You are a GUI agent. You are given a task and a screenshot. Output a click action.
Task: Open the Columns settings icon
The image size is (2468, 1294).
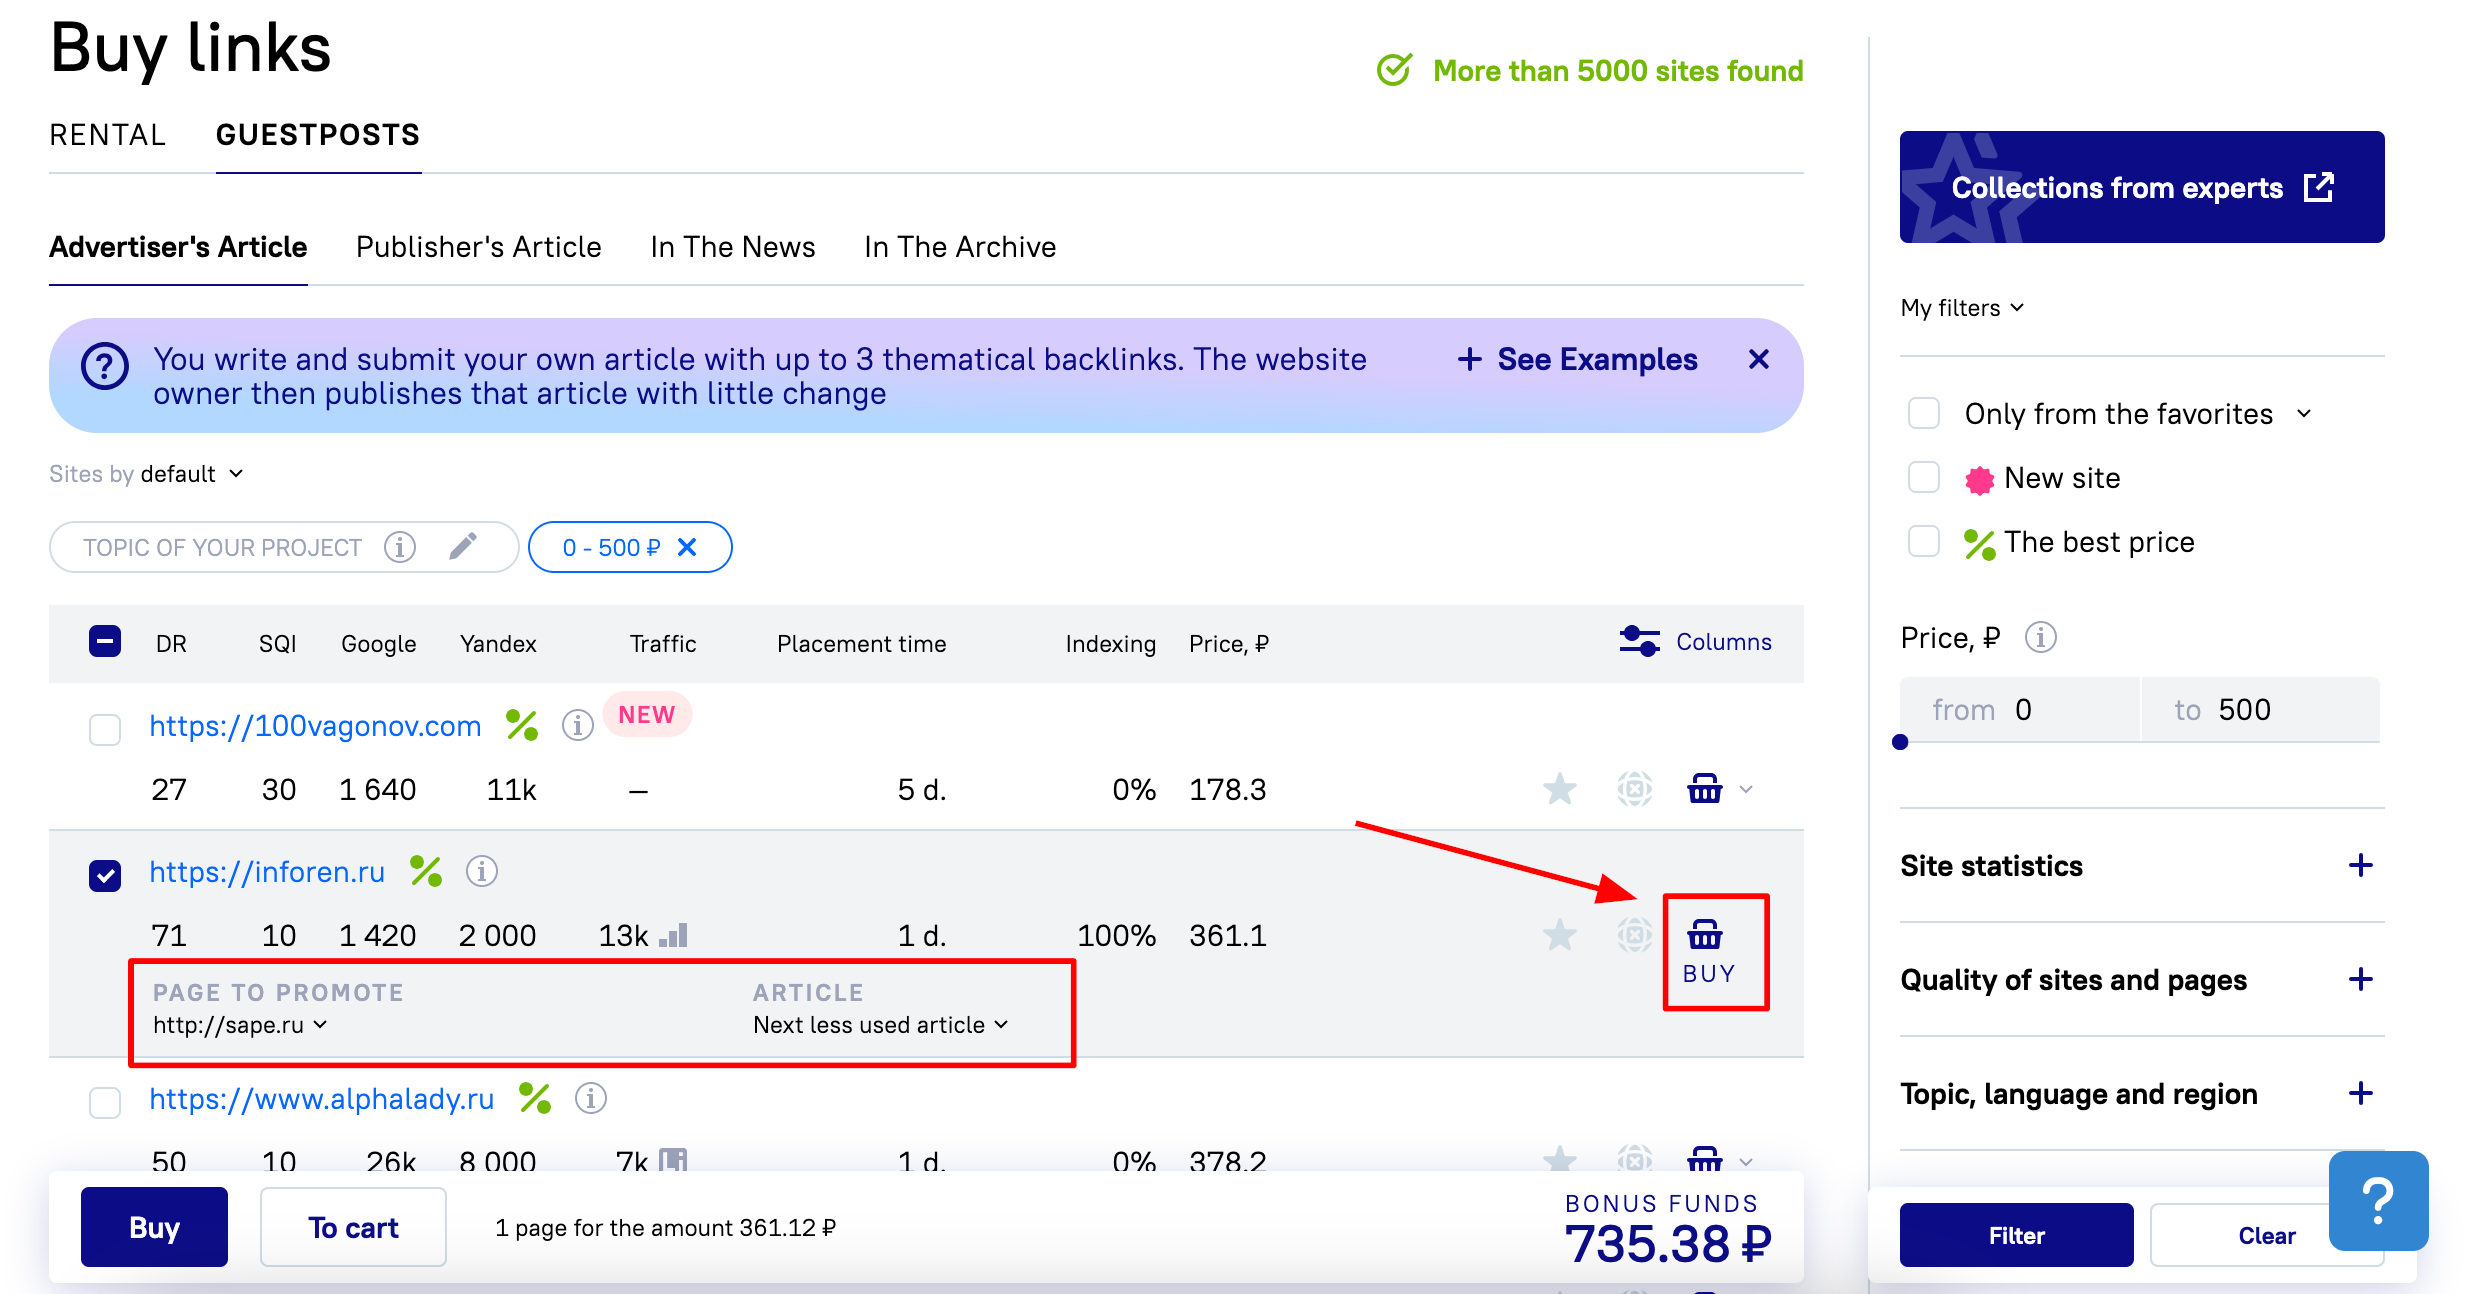point(1639,641)
